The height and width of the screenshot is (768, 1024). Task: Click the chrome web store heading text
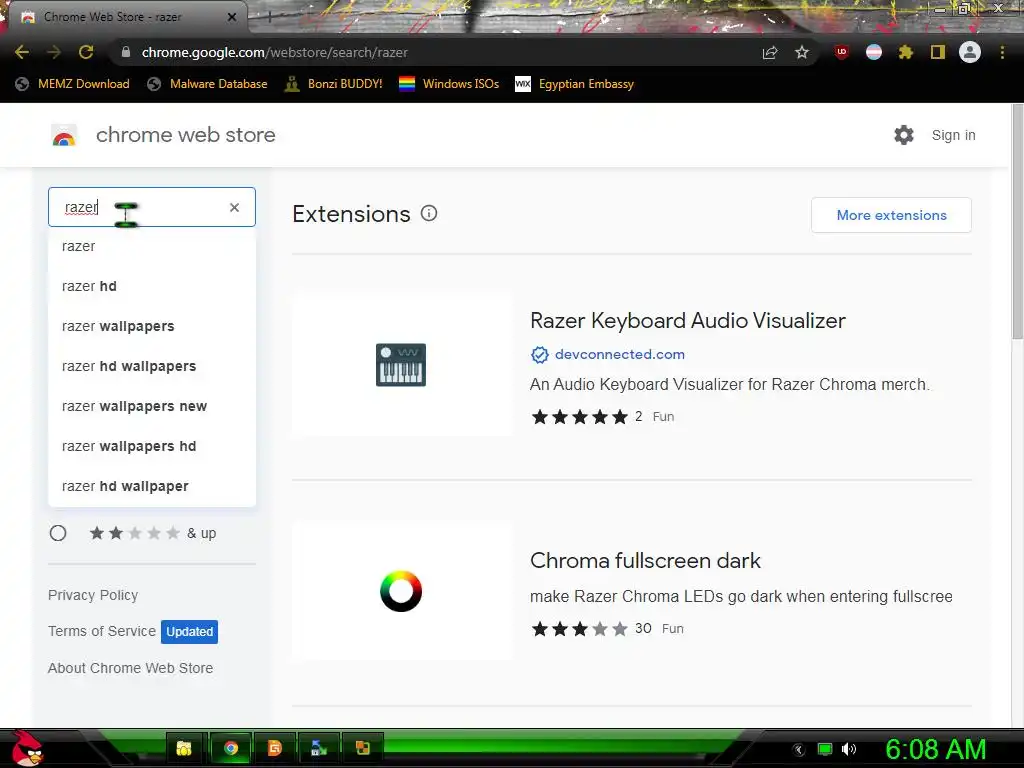185,135
